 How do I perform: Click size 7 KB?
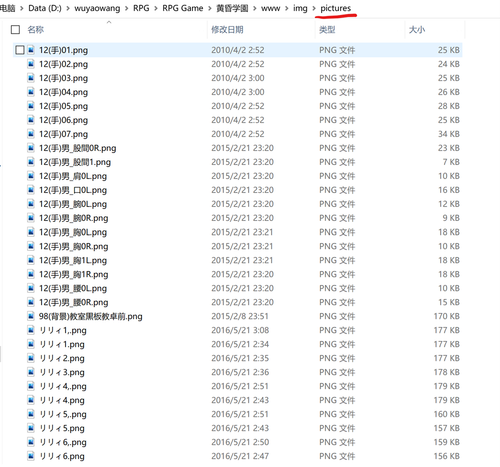451,162
